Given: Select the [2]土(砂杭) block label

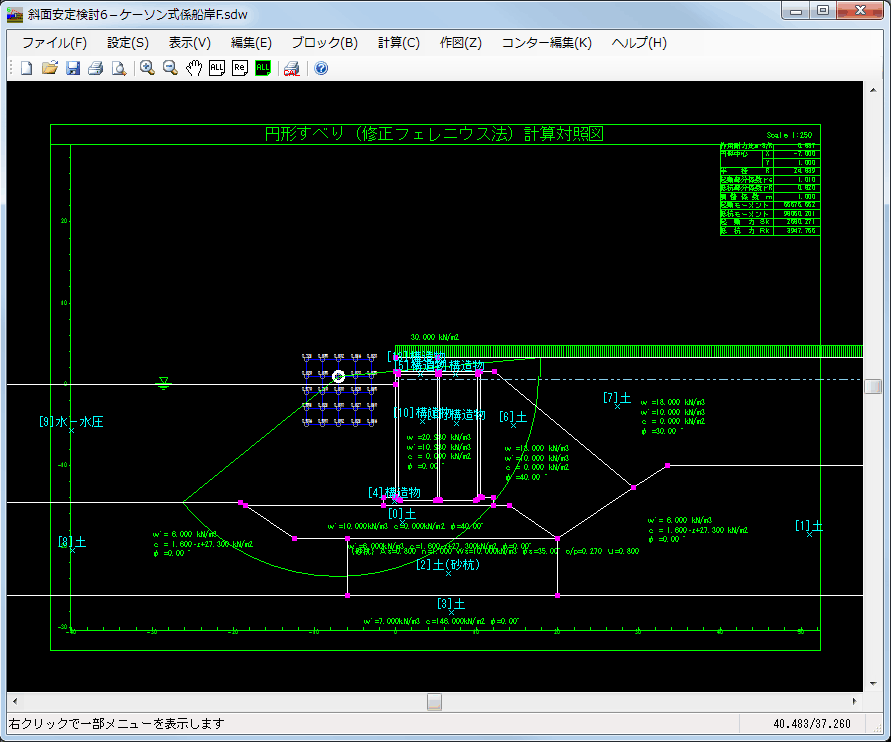Looking at the screenshot, I should coord(448,564).
